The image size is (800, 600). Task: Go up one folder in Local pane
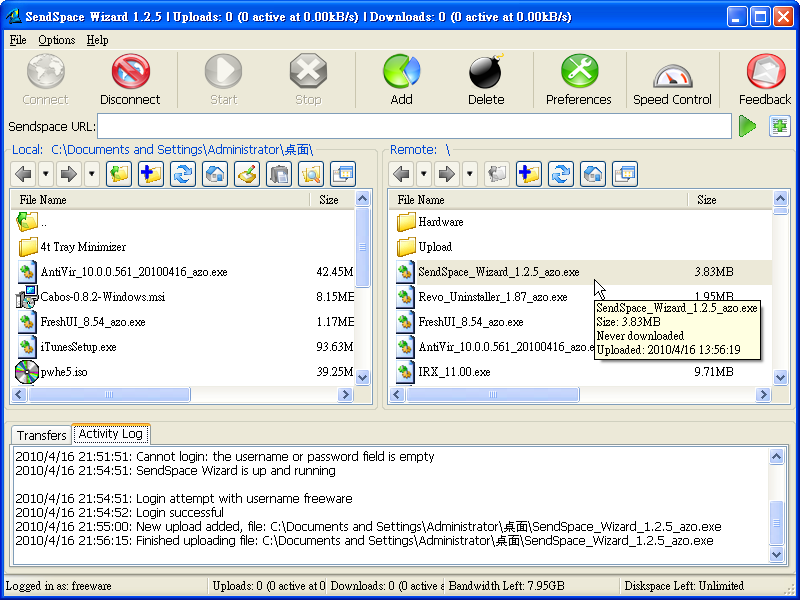pyautogui.click(x=119, y=174)
